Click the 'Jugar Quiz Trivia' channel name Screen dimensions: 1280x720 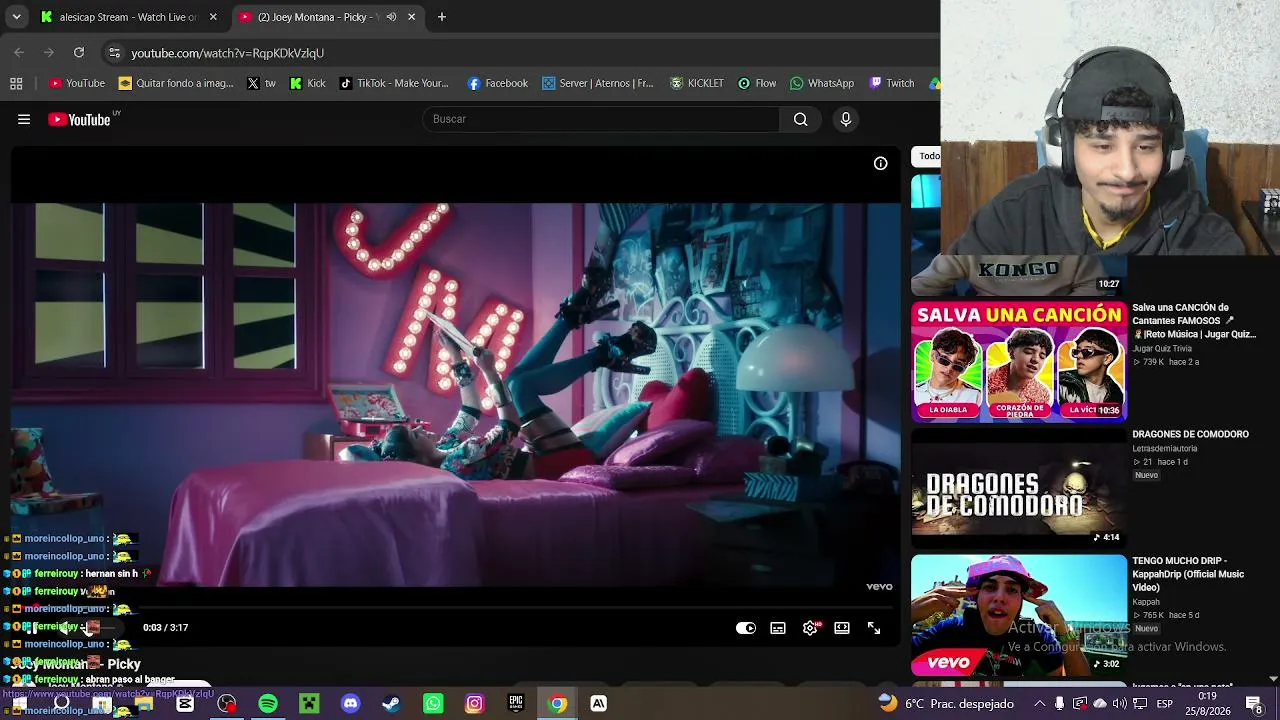pos(1162,349)
